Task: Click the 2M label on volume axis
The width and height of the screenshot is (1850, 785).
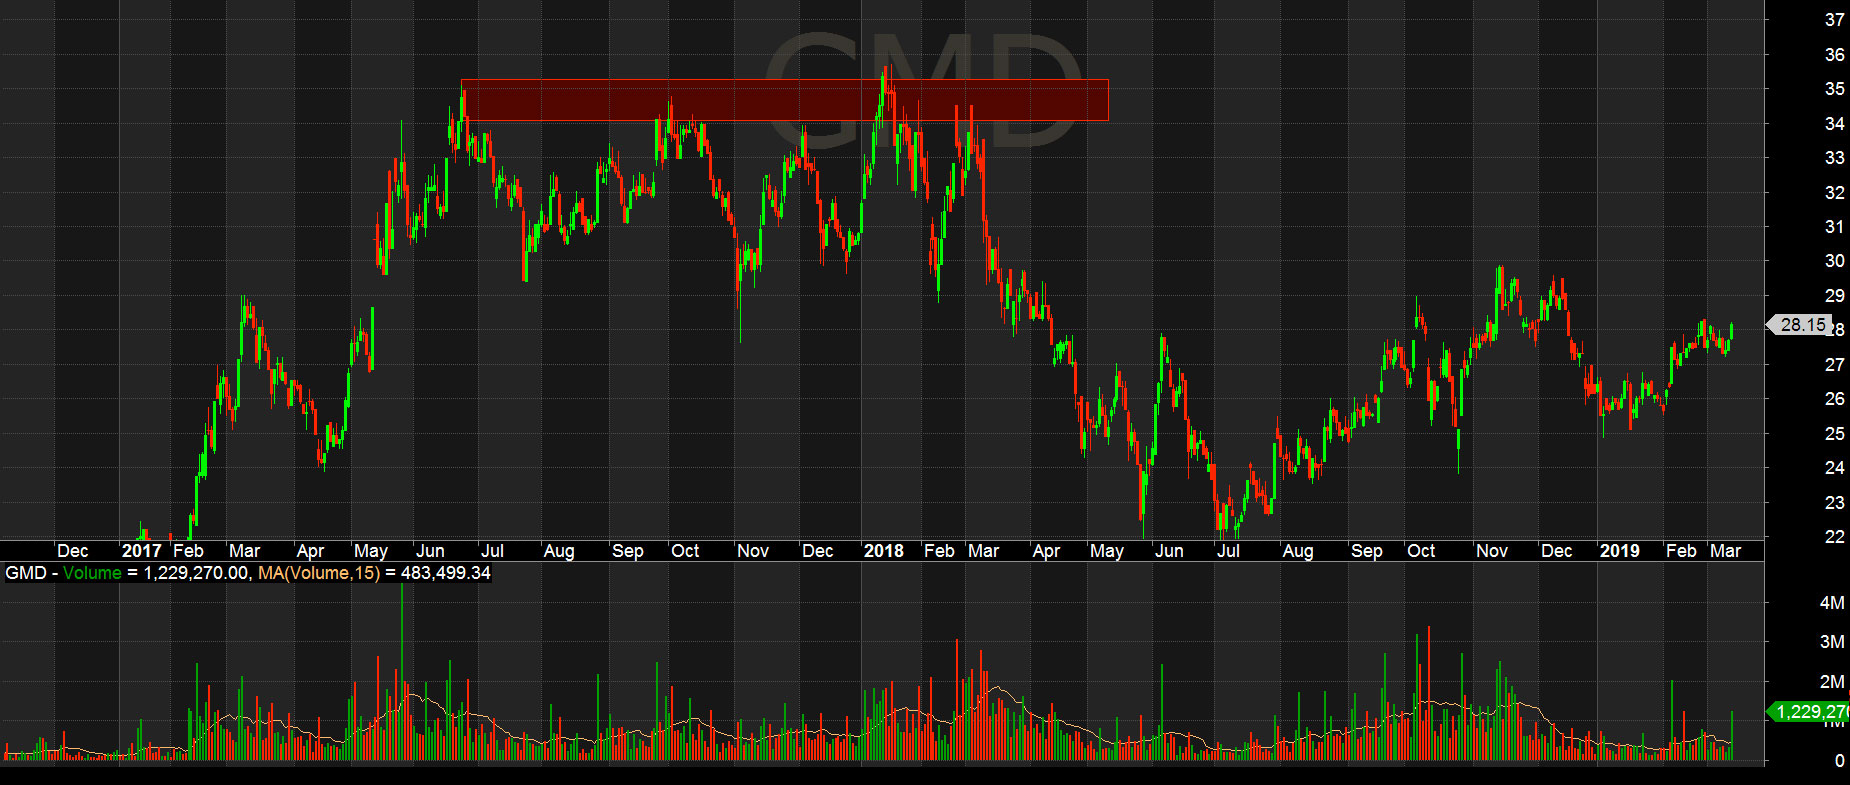Action: [x=1831, y=682]
